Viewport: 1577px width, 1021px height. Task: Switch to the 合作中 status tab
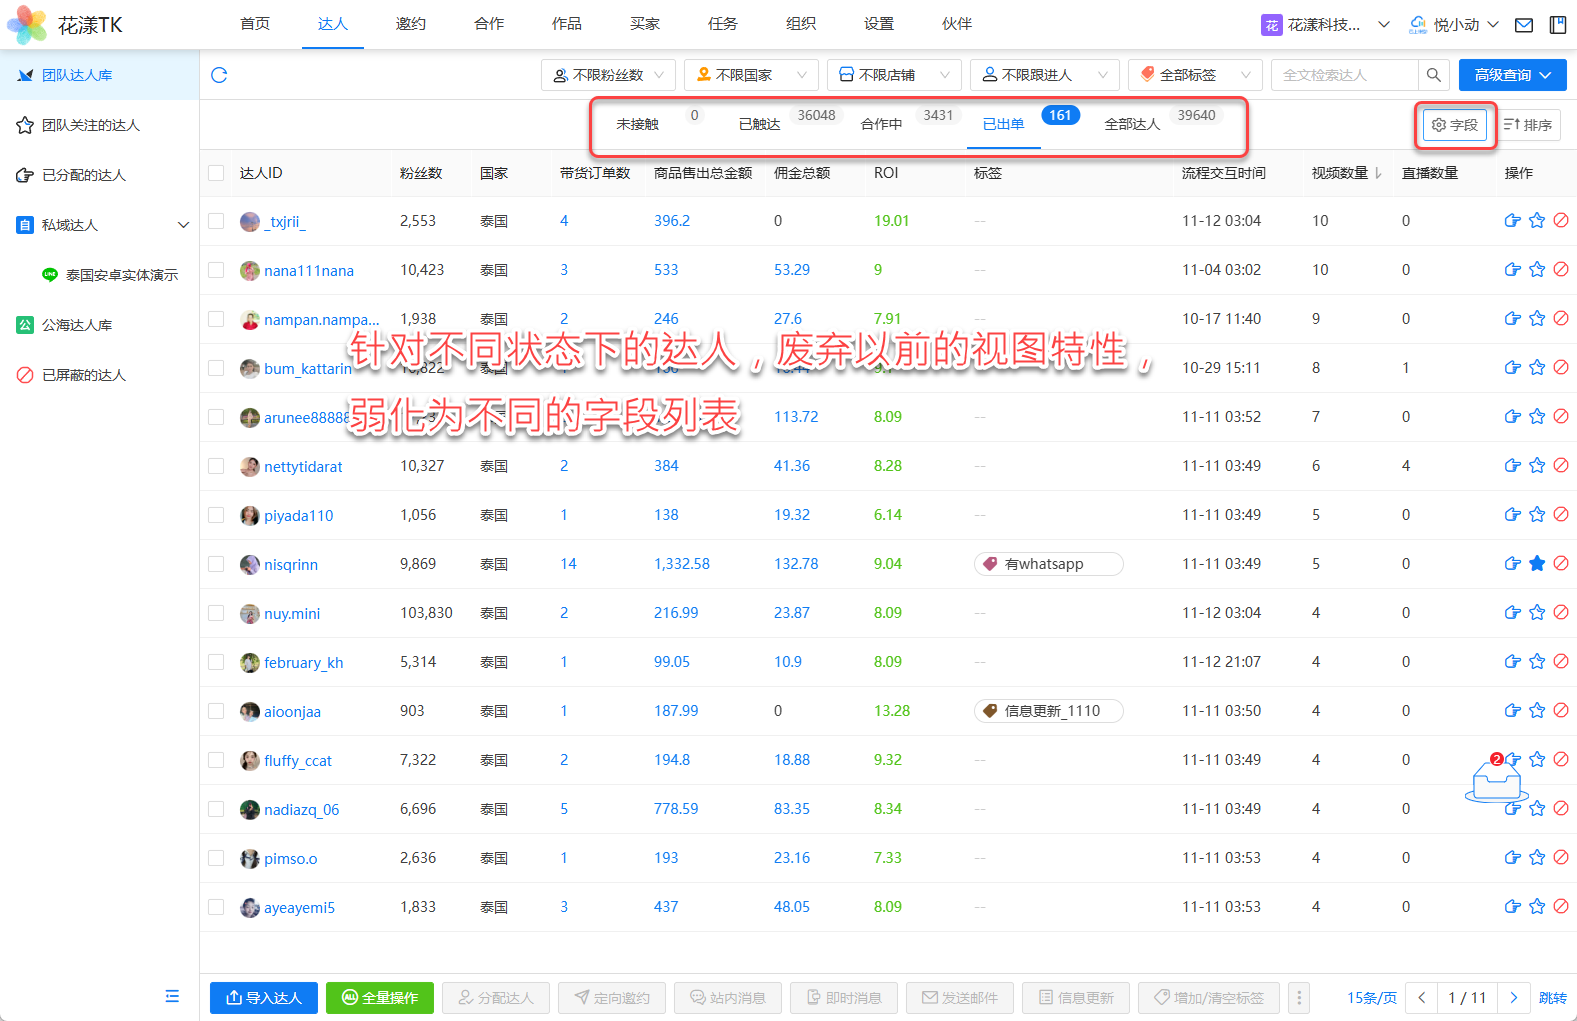881,124
